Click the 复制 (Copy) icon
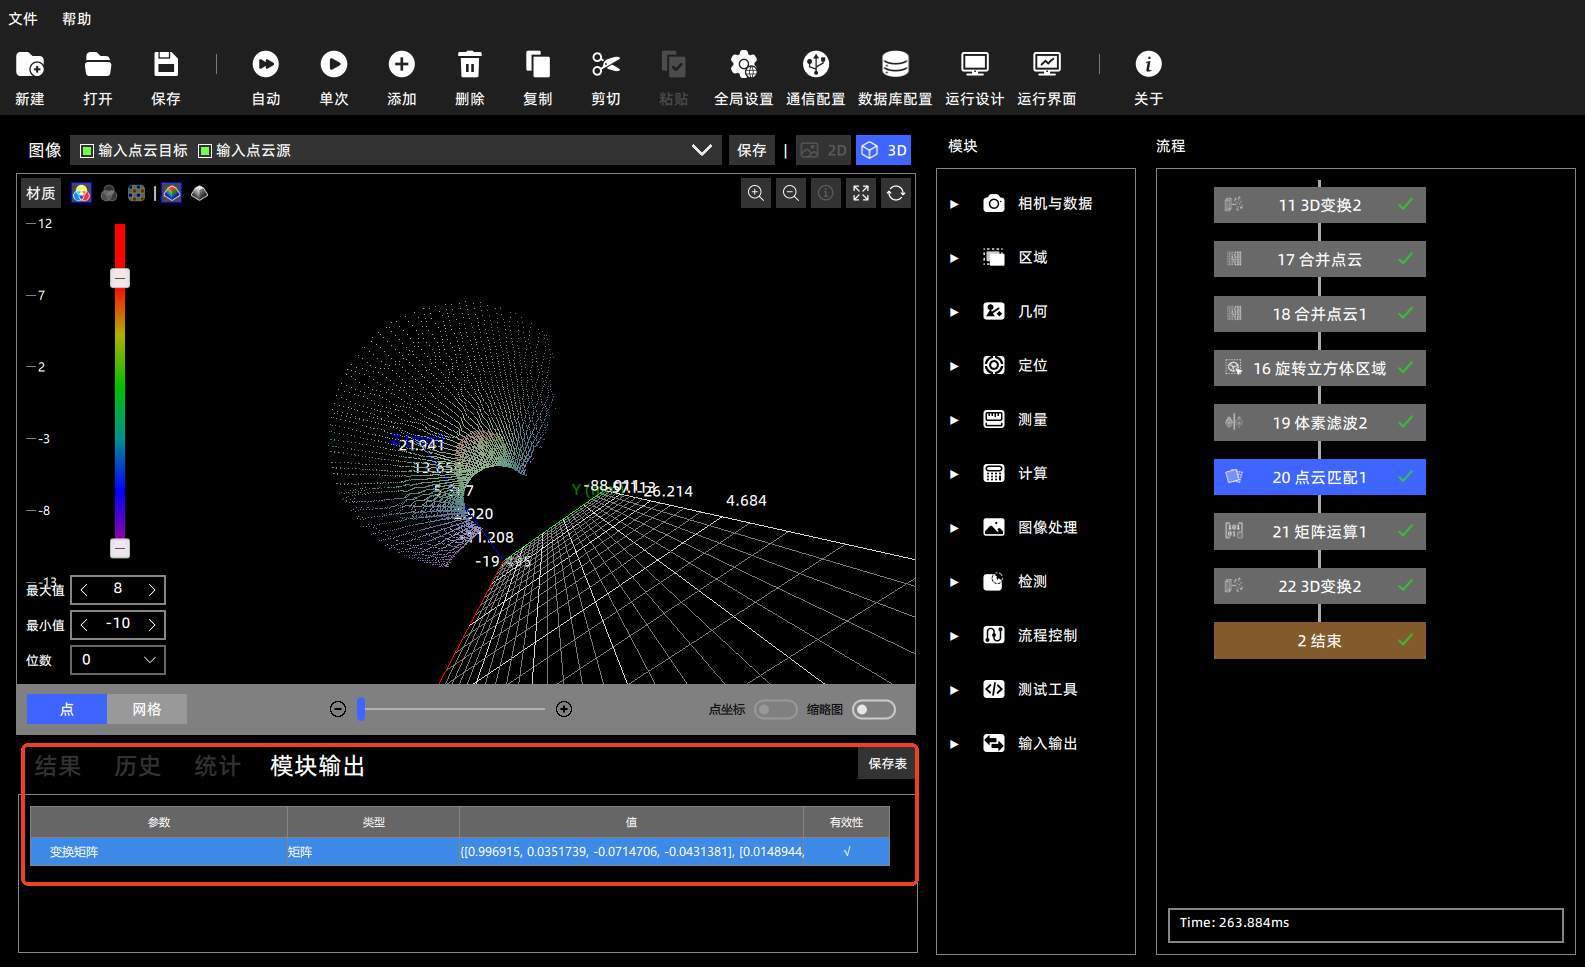The height and width of the screenshot is (967, 1585). (x=538, y=65)
